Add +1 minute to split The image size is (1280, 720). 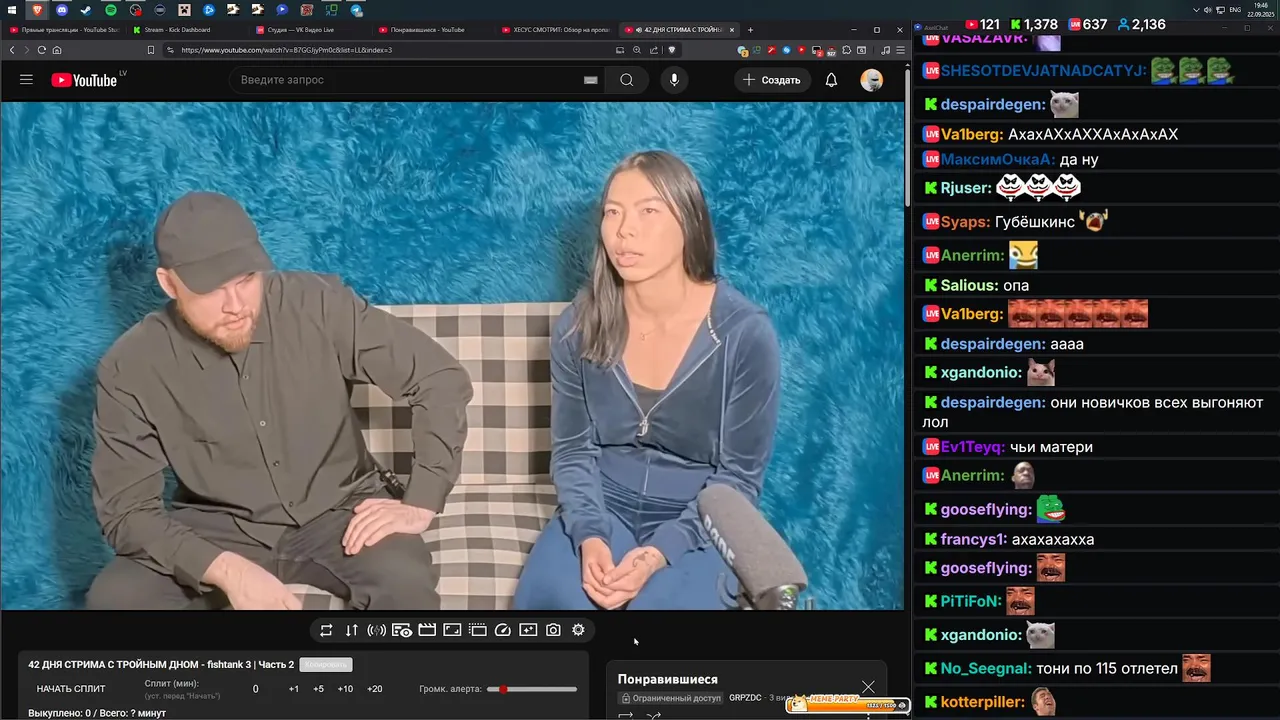pos(293,689)
